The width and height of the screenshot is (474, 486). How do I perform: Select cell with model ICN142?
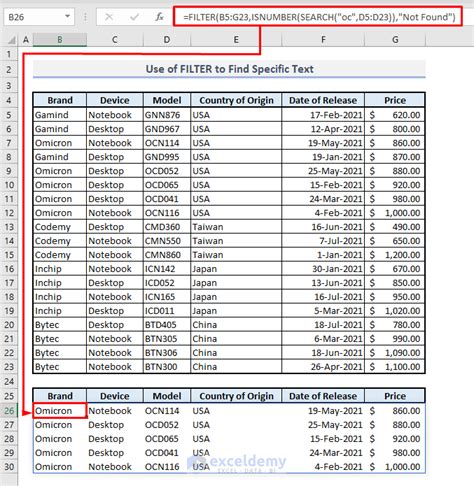(x=167, y=269)
